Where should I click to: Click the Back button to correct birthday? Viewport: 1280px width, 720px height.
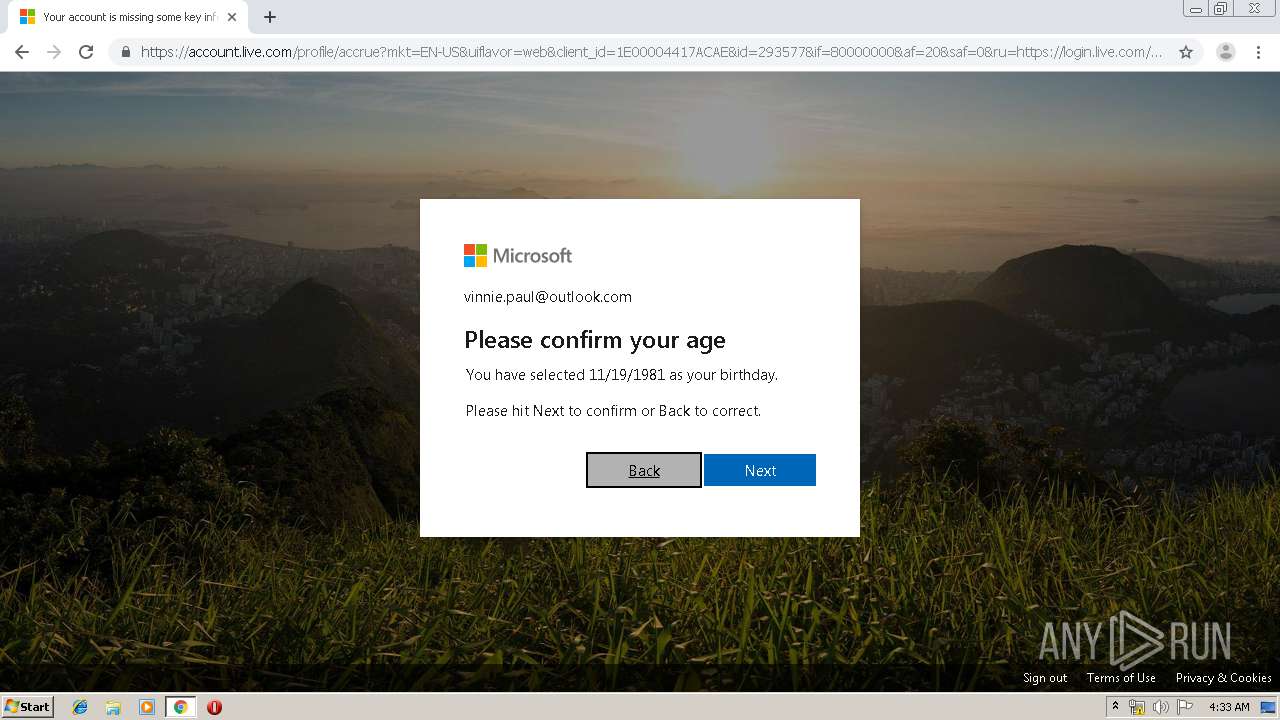pyautogui.click(x=644, y=470)
